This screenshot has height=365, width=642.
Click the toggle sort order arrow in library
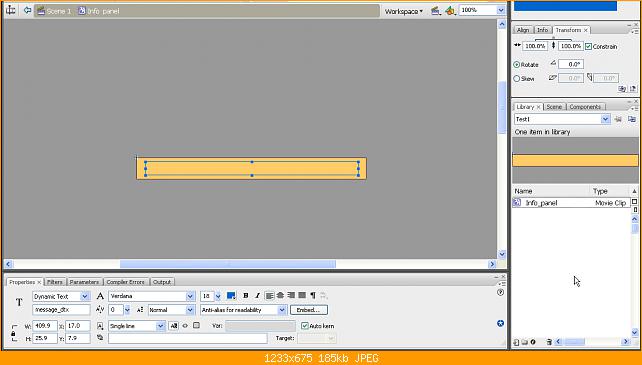(634, 191)
